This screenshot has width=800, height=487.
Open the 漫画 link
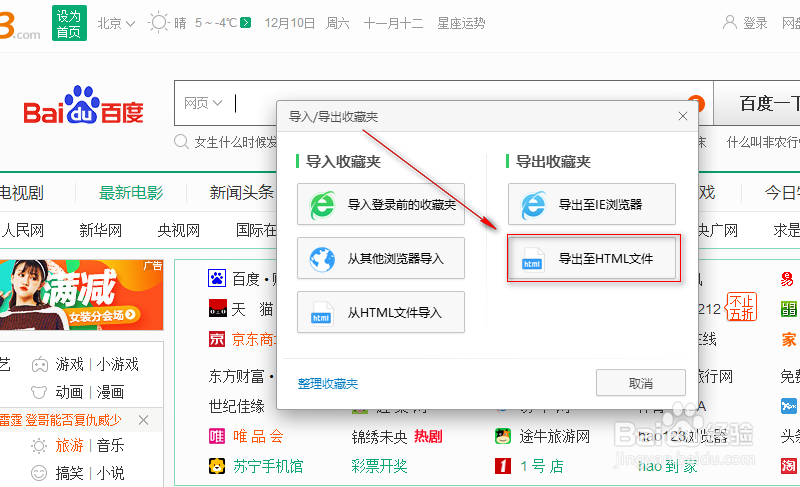tap(110, 392)
